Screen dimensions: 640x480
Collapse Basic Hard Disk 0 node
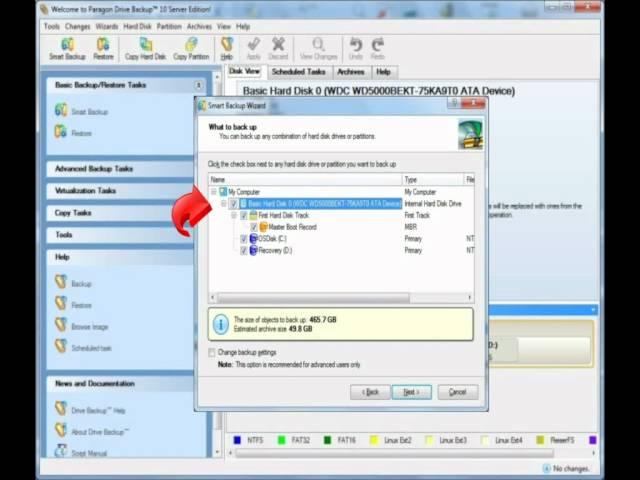point(224,203)
